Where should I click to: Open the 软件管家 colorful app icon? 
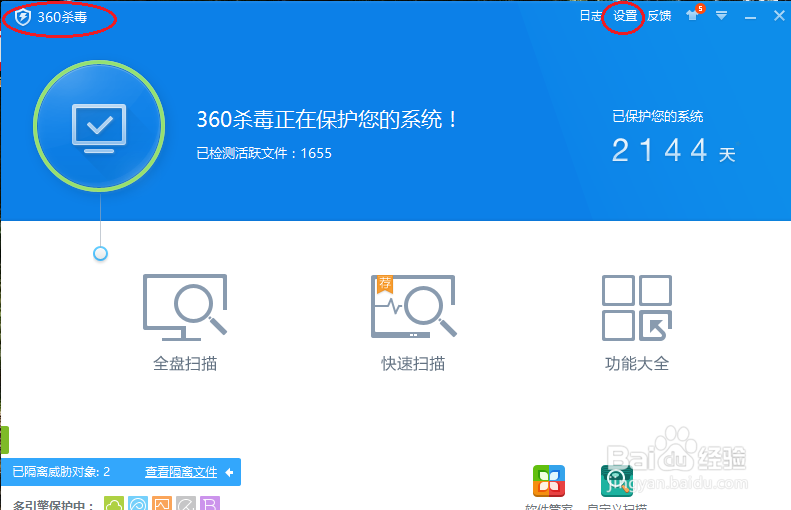[x=549, y=481]
